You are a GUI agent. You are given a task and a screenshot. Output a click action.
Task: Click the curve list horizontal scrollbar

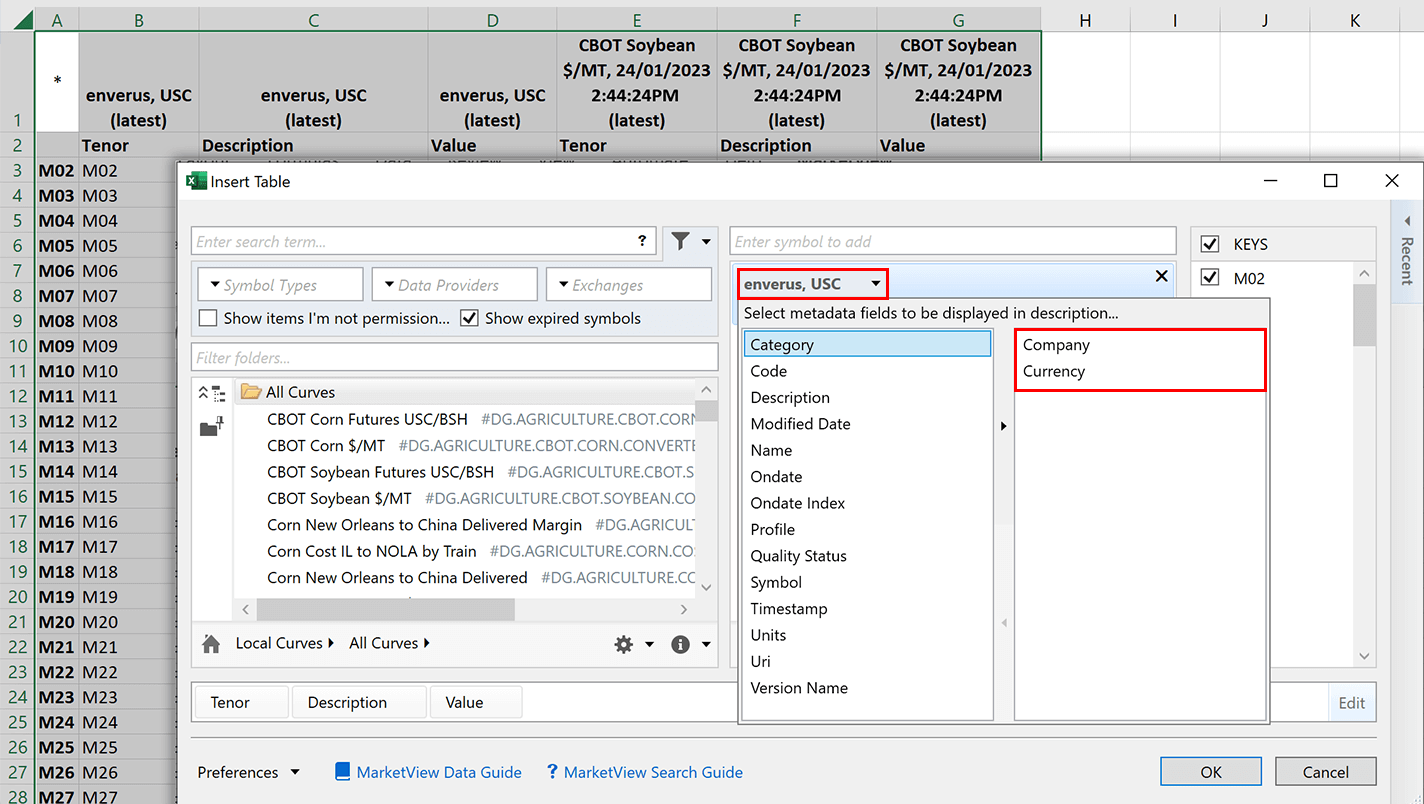tap(385, 609)
